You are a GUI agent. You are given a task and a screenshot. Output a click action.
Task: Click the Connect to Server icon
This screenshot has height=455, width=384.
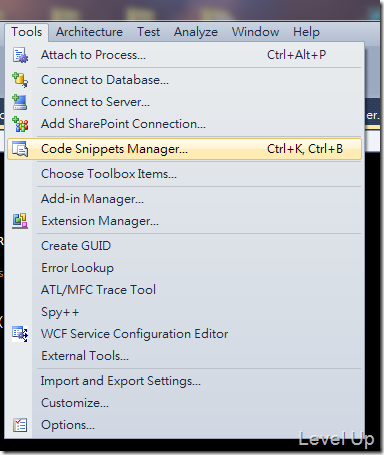[x=20, y=102]
